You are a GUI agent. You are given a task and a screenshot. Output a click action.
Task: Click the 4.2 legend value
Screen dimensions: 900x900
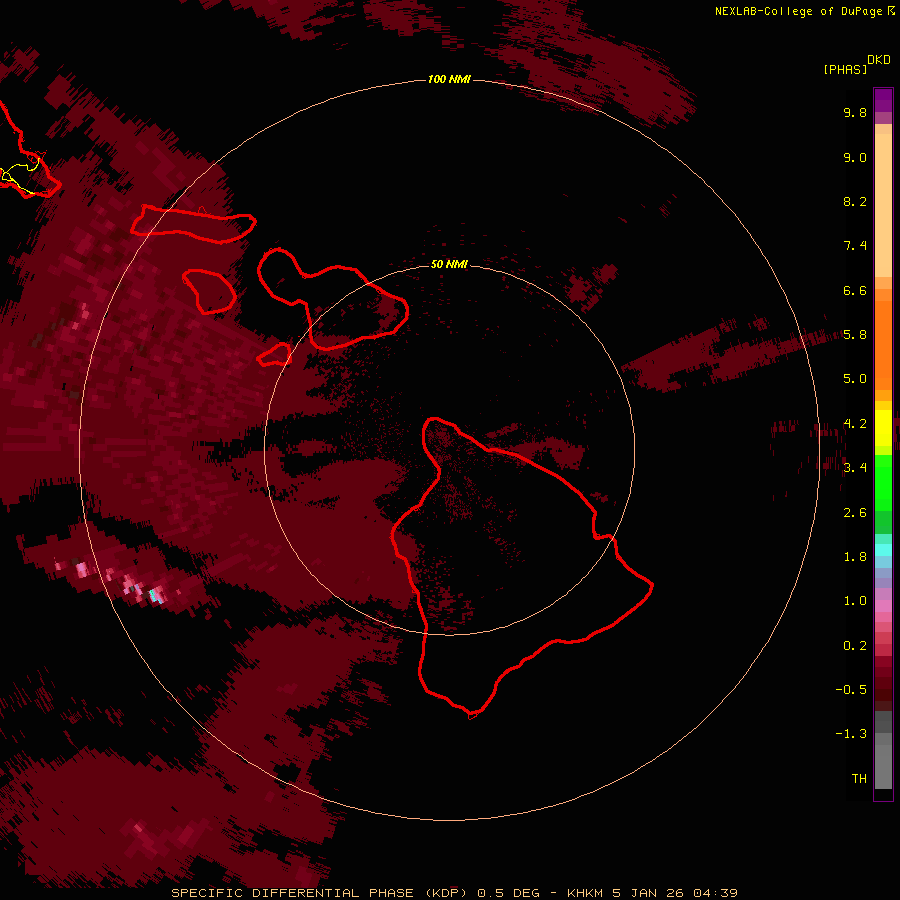[x=855, y=424]
